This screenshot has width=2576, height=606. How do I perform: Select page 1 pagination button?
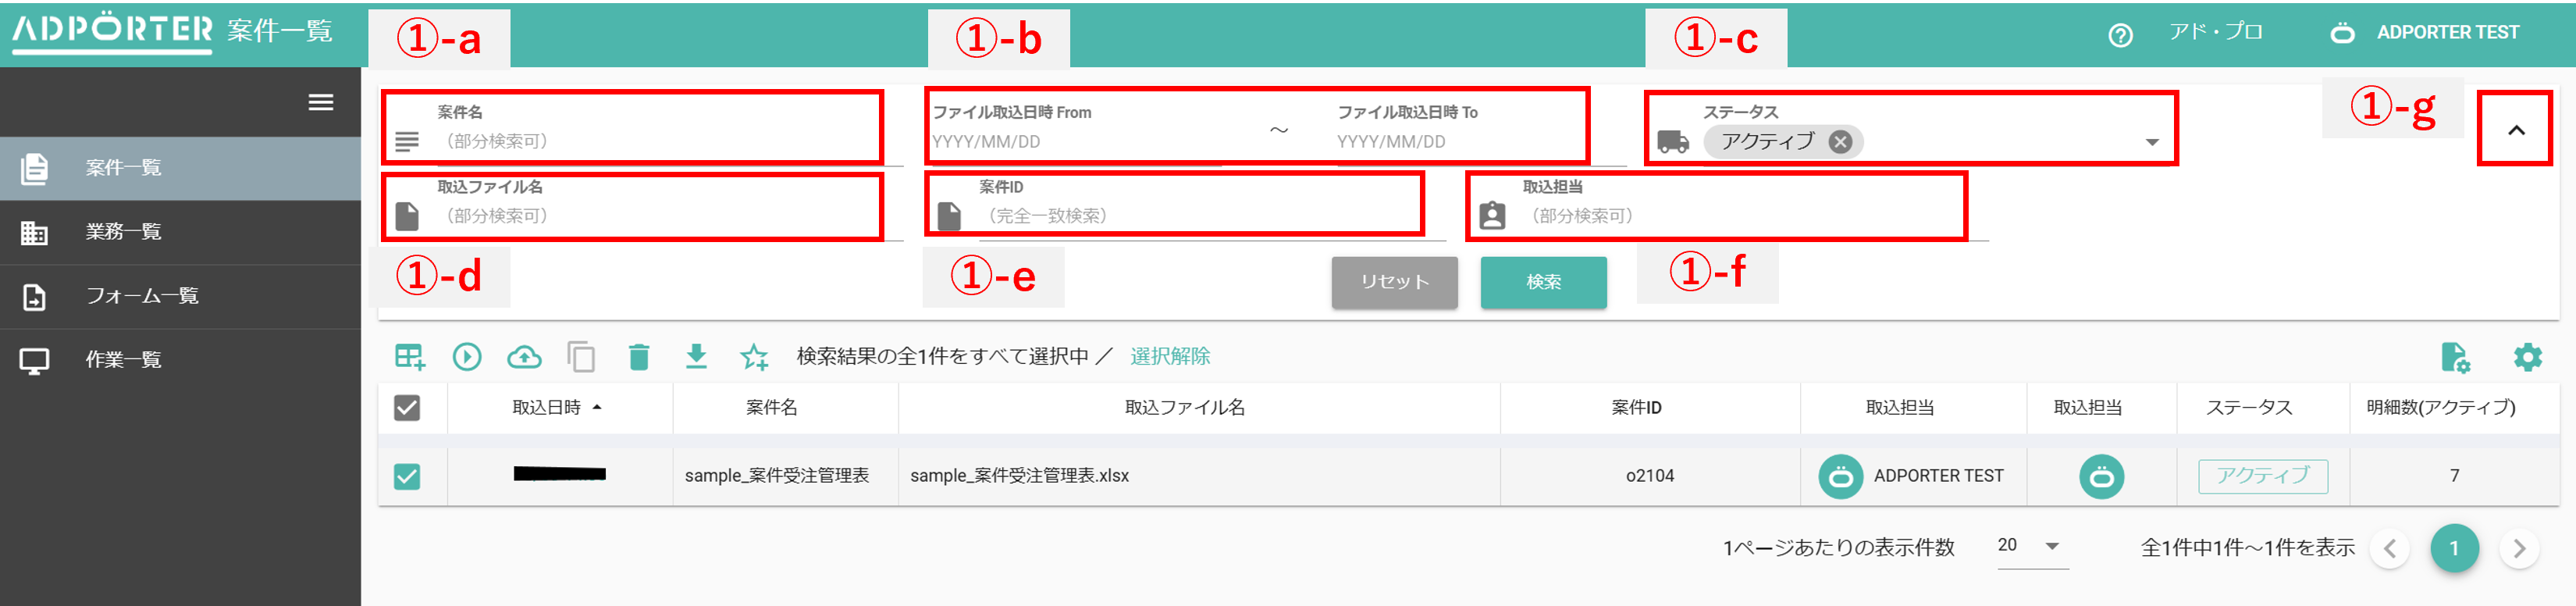point(2454,548)
